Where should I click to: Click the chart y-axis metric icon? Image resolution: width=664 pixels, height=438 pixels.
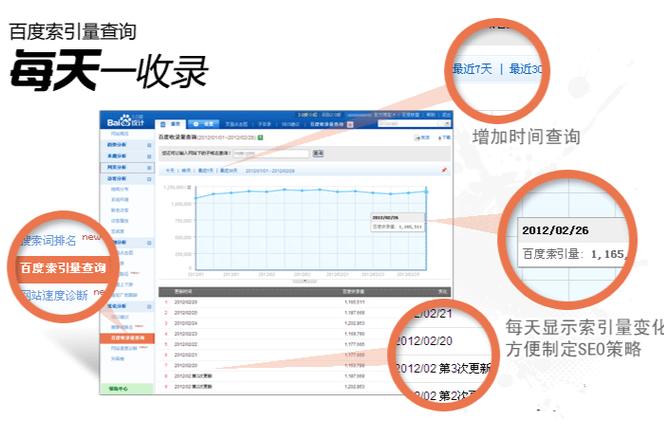(189, 187)
